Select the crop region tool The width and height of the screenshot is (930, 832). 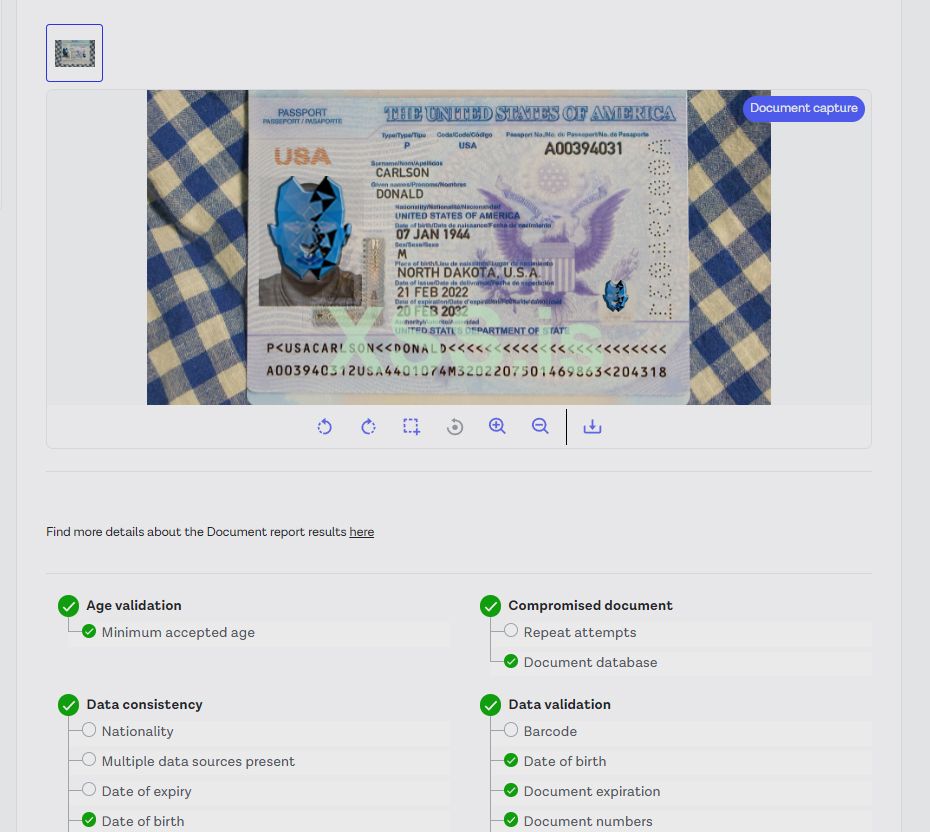pyautogui.click(x=410, y=426)
